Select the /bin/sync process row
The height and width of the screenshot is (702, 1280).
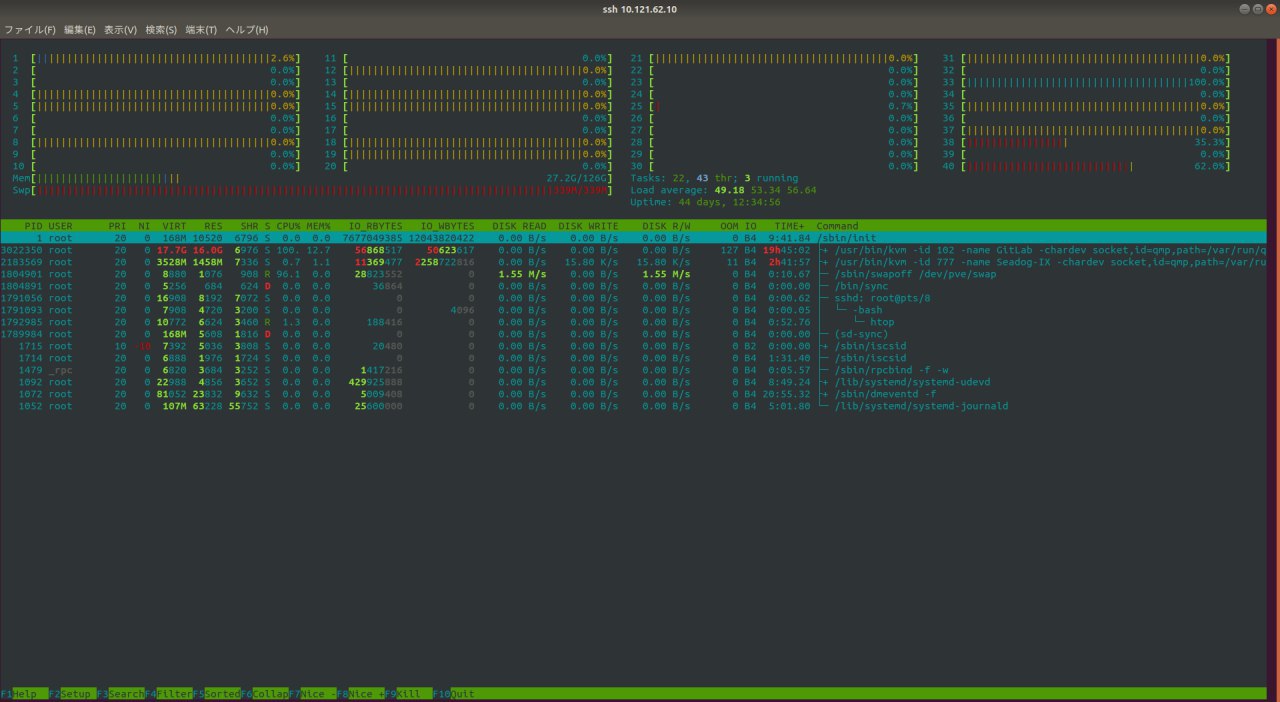click(x=633, y=286)
